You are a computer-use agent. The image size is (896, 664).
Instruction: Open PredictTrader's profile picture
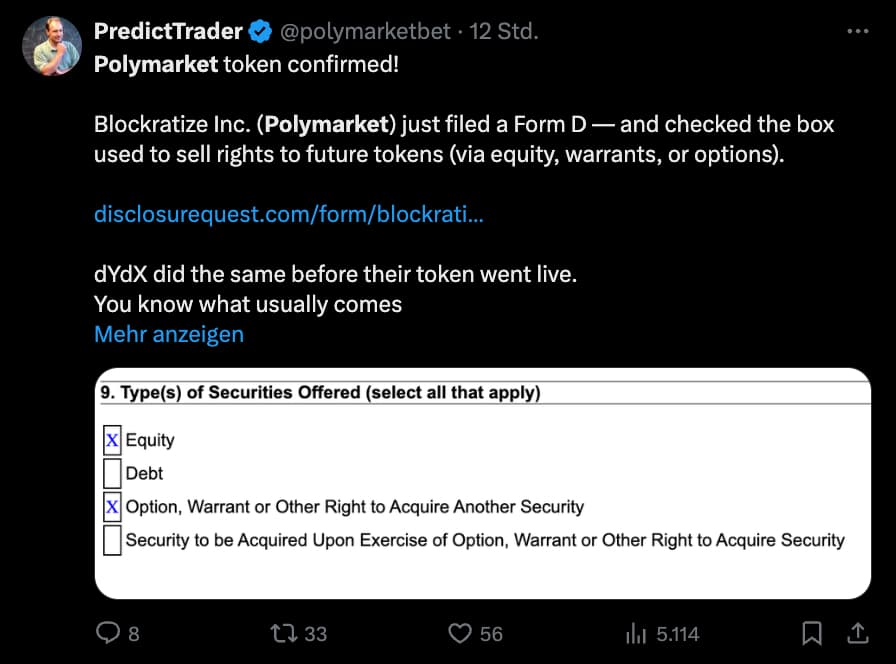pyautogui.click(x=51, y=46)
